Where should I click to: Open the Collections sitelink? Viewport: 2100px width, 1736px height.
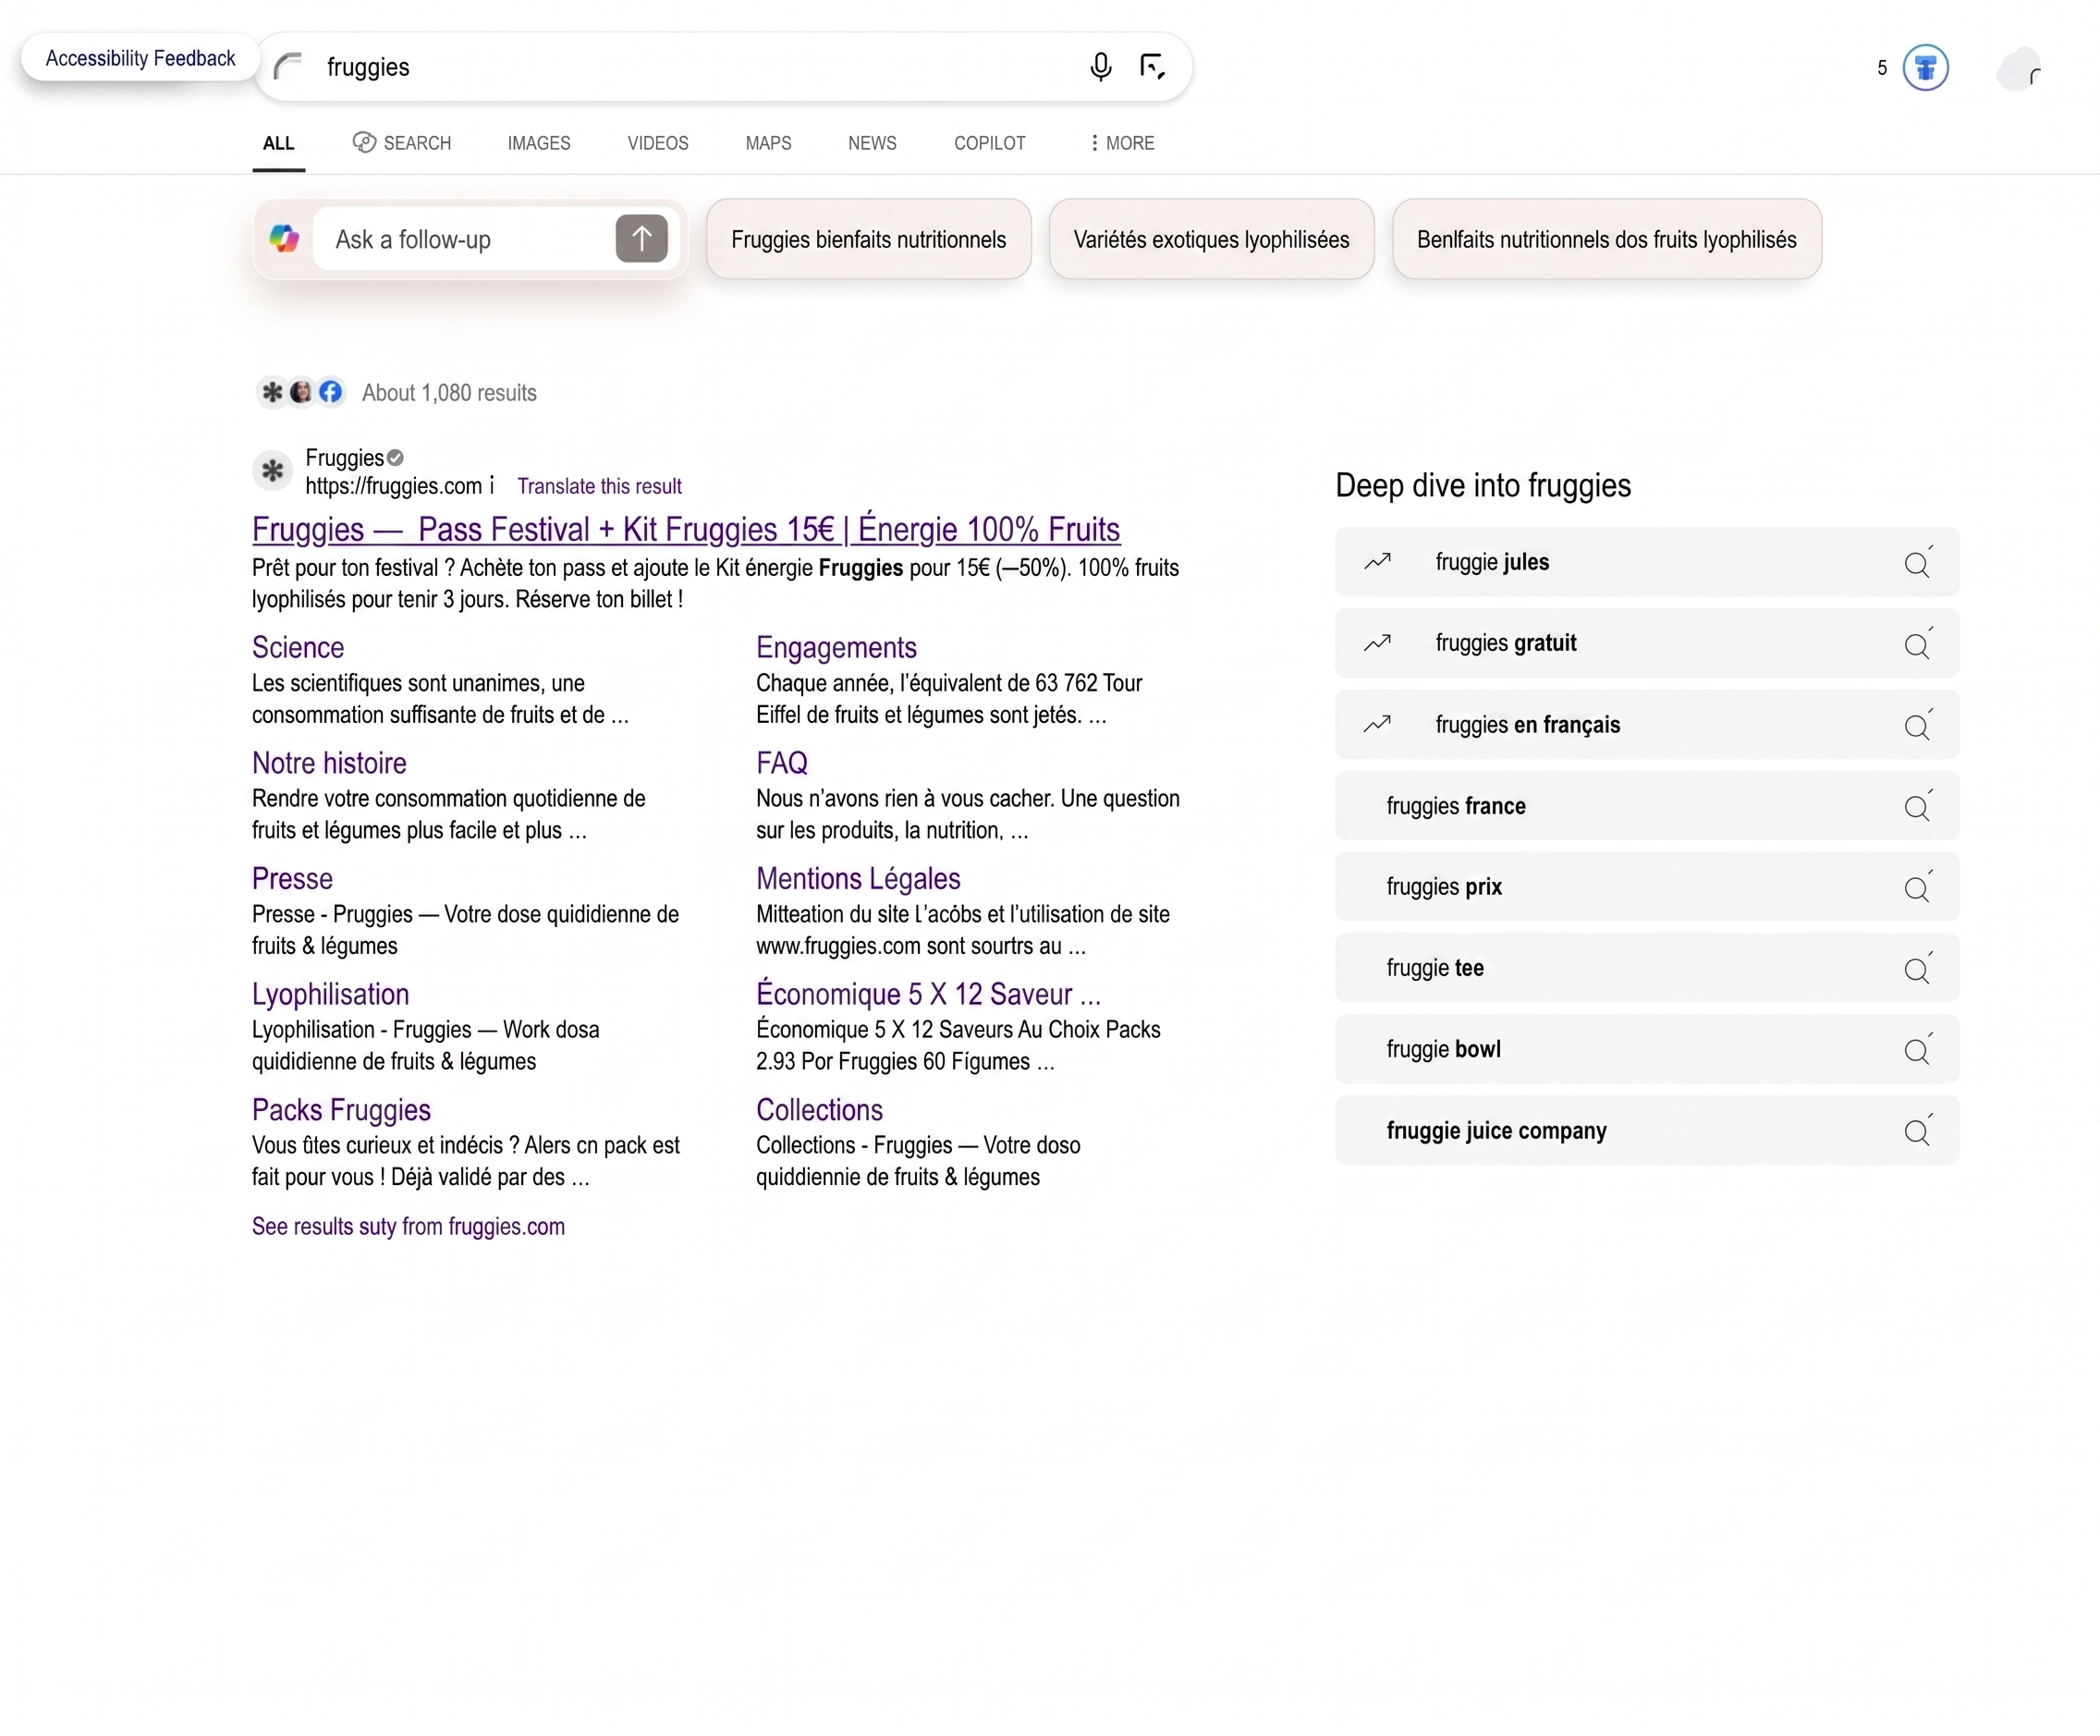(819, 1110)
